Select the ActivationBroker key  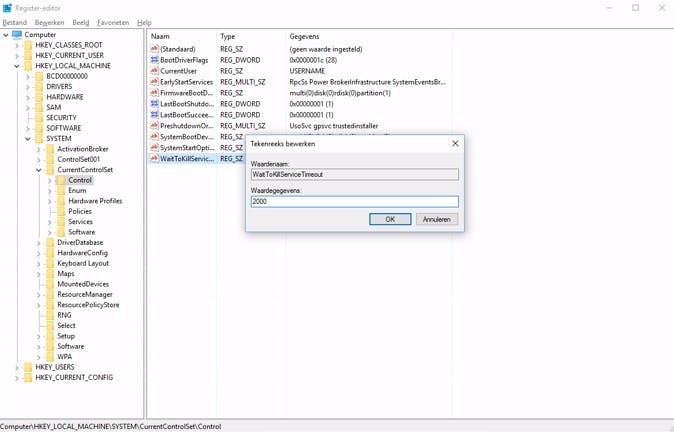pos(83,149)
